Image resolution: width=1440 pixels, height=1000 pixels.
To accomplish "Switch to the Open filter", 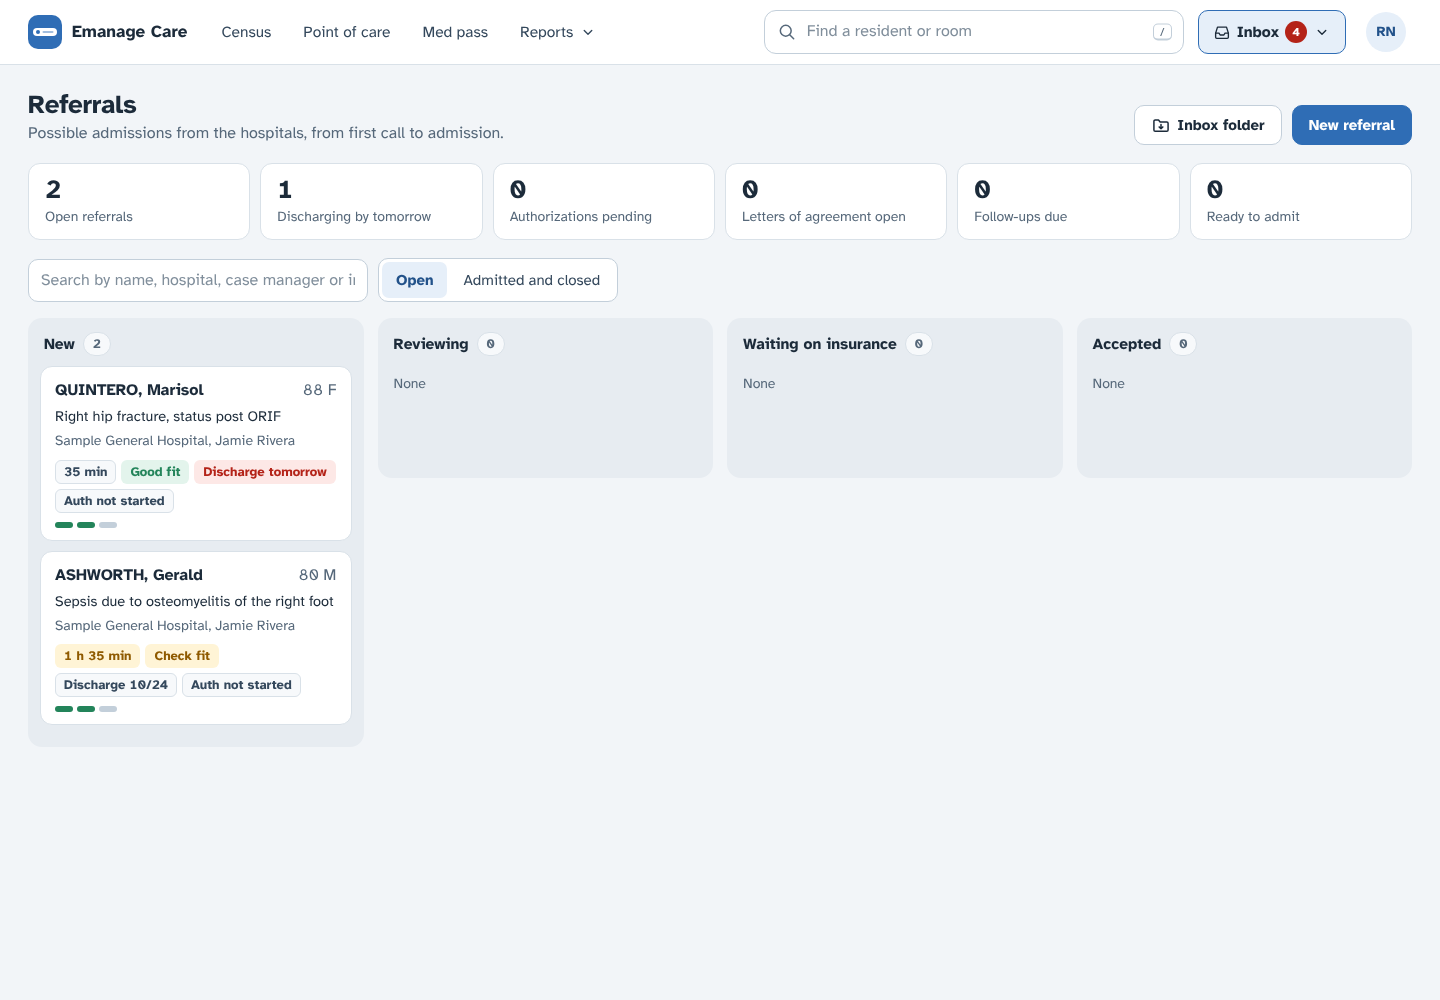I will point(414,280).
